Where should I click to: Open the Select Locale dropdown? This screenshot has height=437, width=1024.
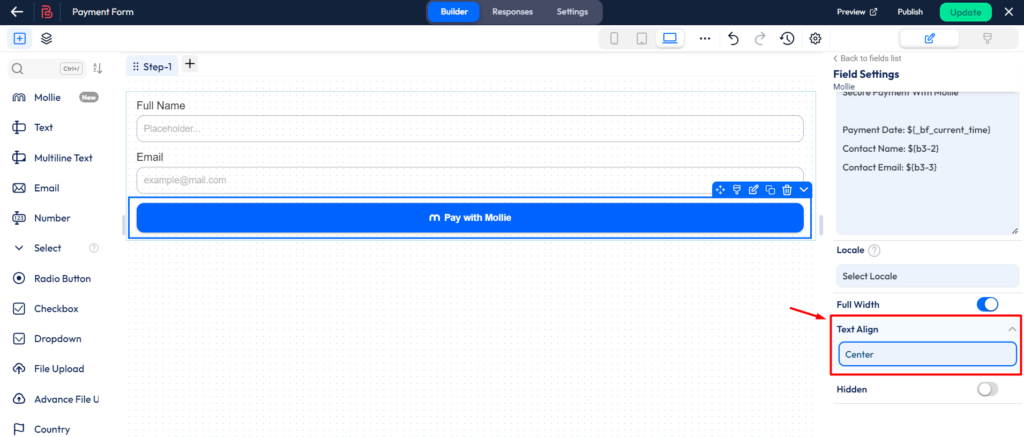927,276
